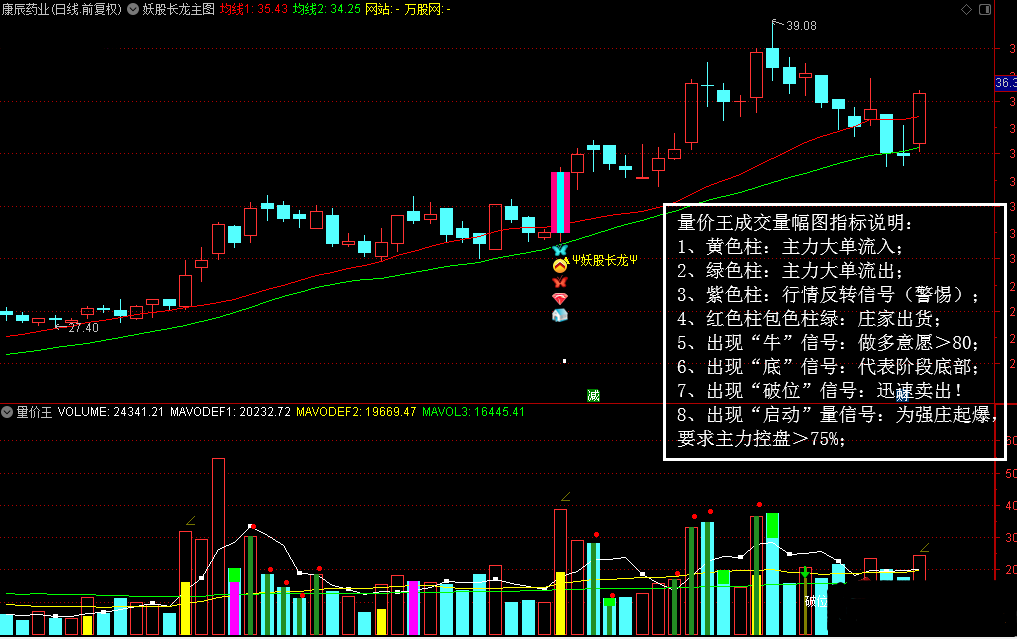Click legend text 要求主力控盘>75%
Image resolution: width=1017 pixels, height=639 pixels.
(761, 439)
